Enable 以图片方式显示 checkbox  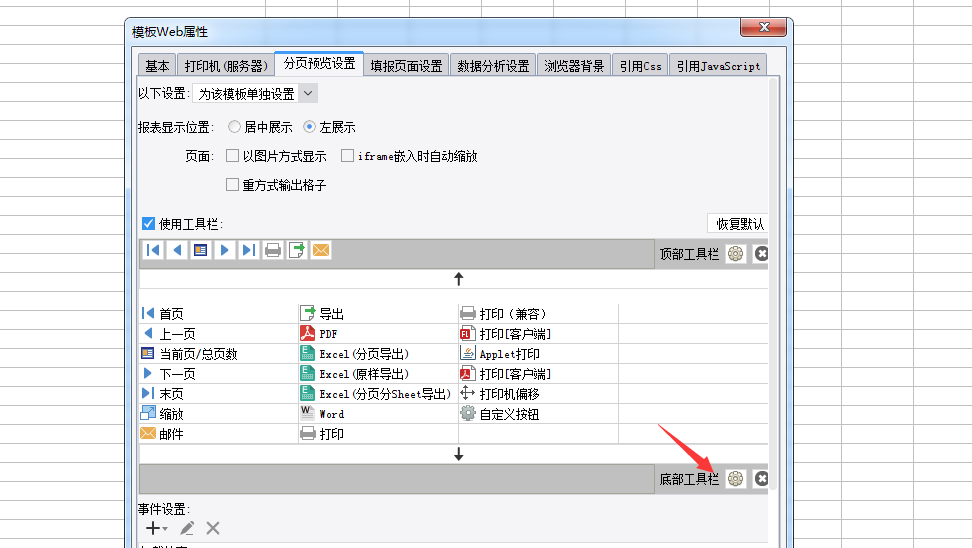(x=233, y=156)
